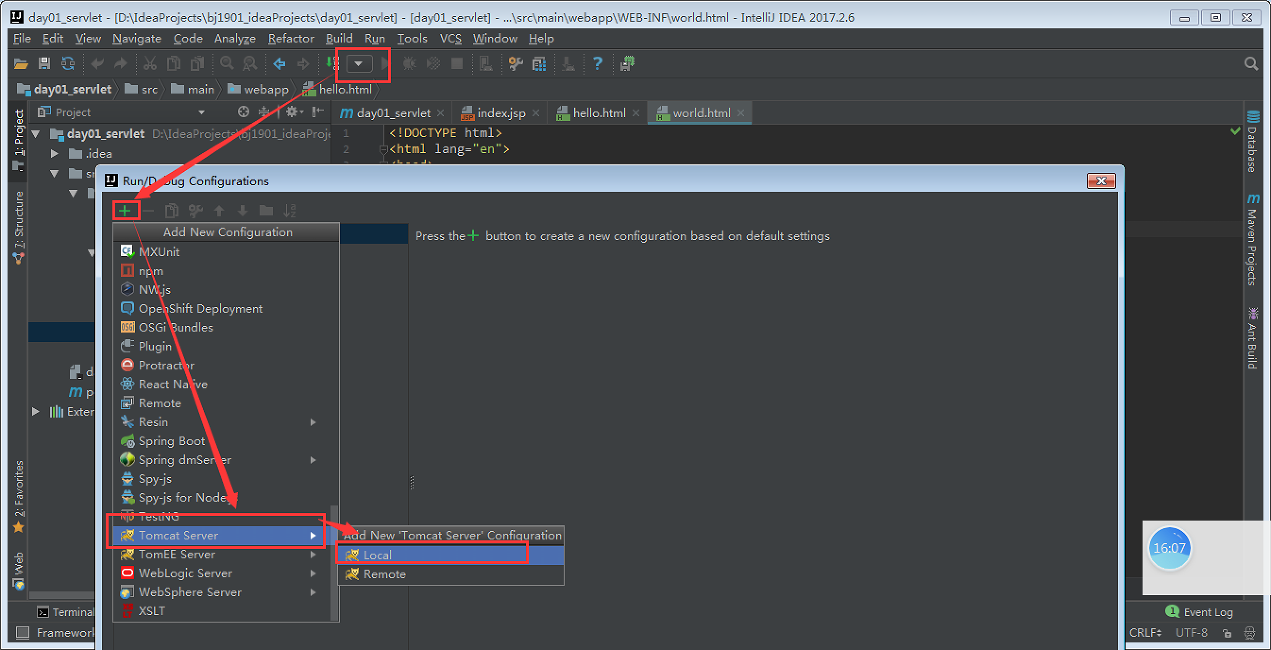
Task: Select MXUnit configuration type
Action: click(x=226, y=252)
